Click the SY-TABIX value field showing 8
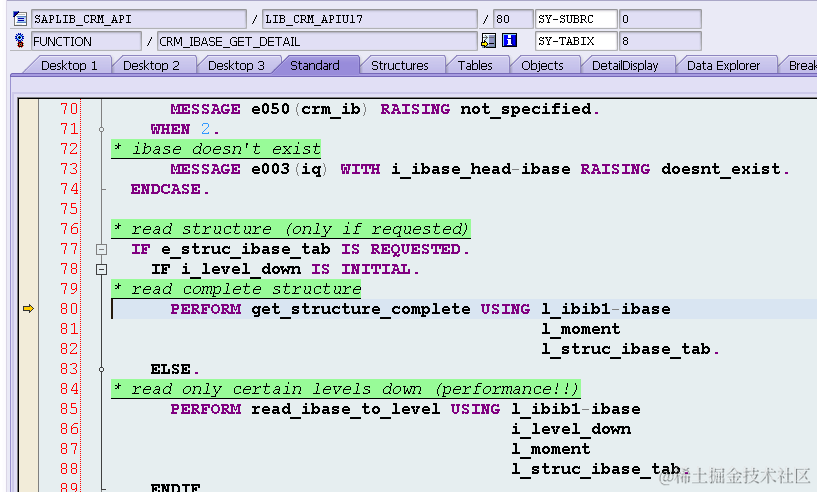The image size is (817, 492). click(x=660, y=41)
